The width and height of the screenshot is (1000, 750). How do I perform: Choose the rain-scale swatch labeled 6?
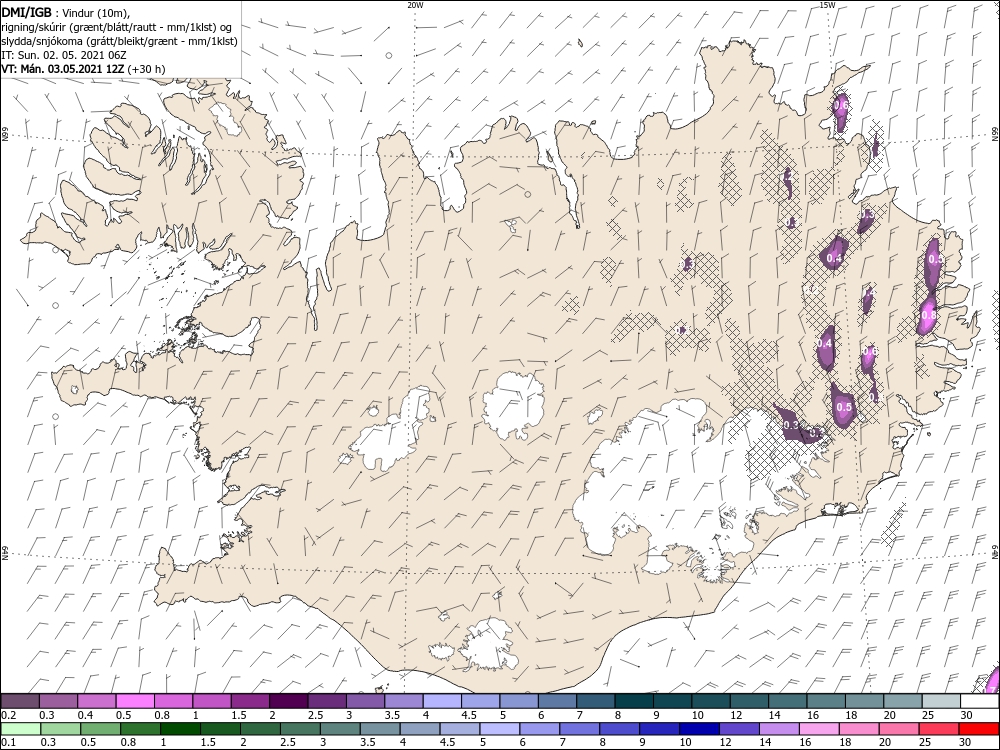(x=540, y=729)
